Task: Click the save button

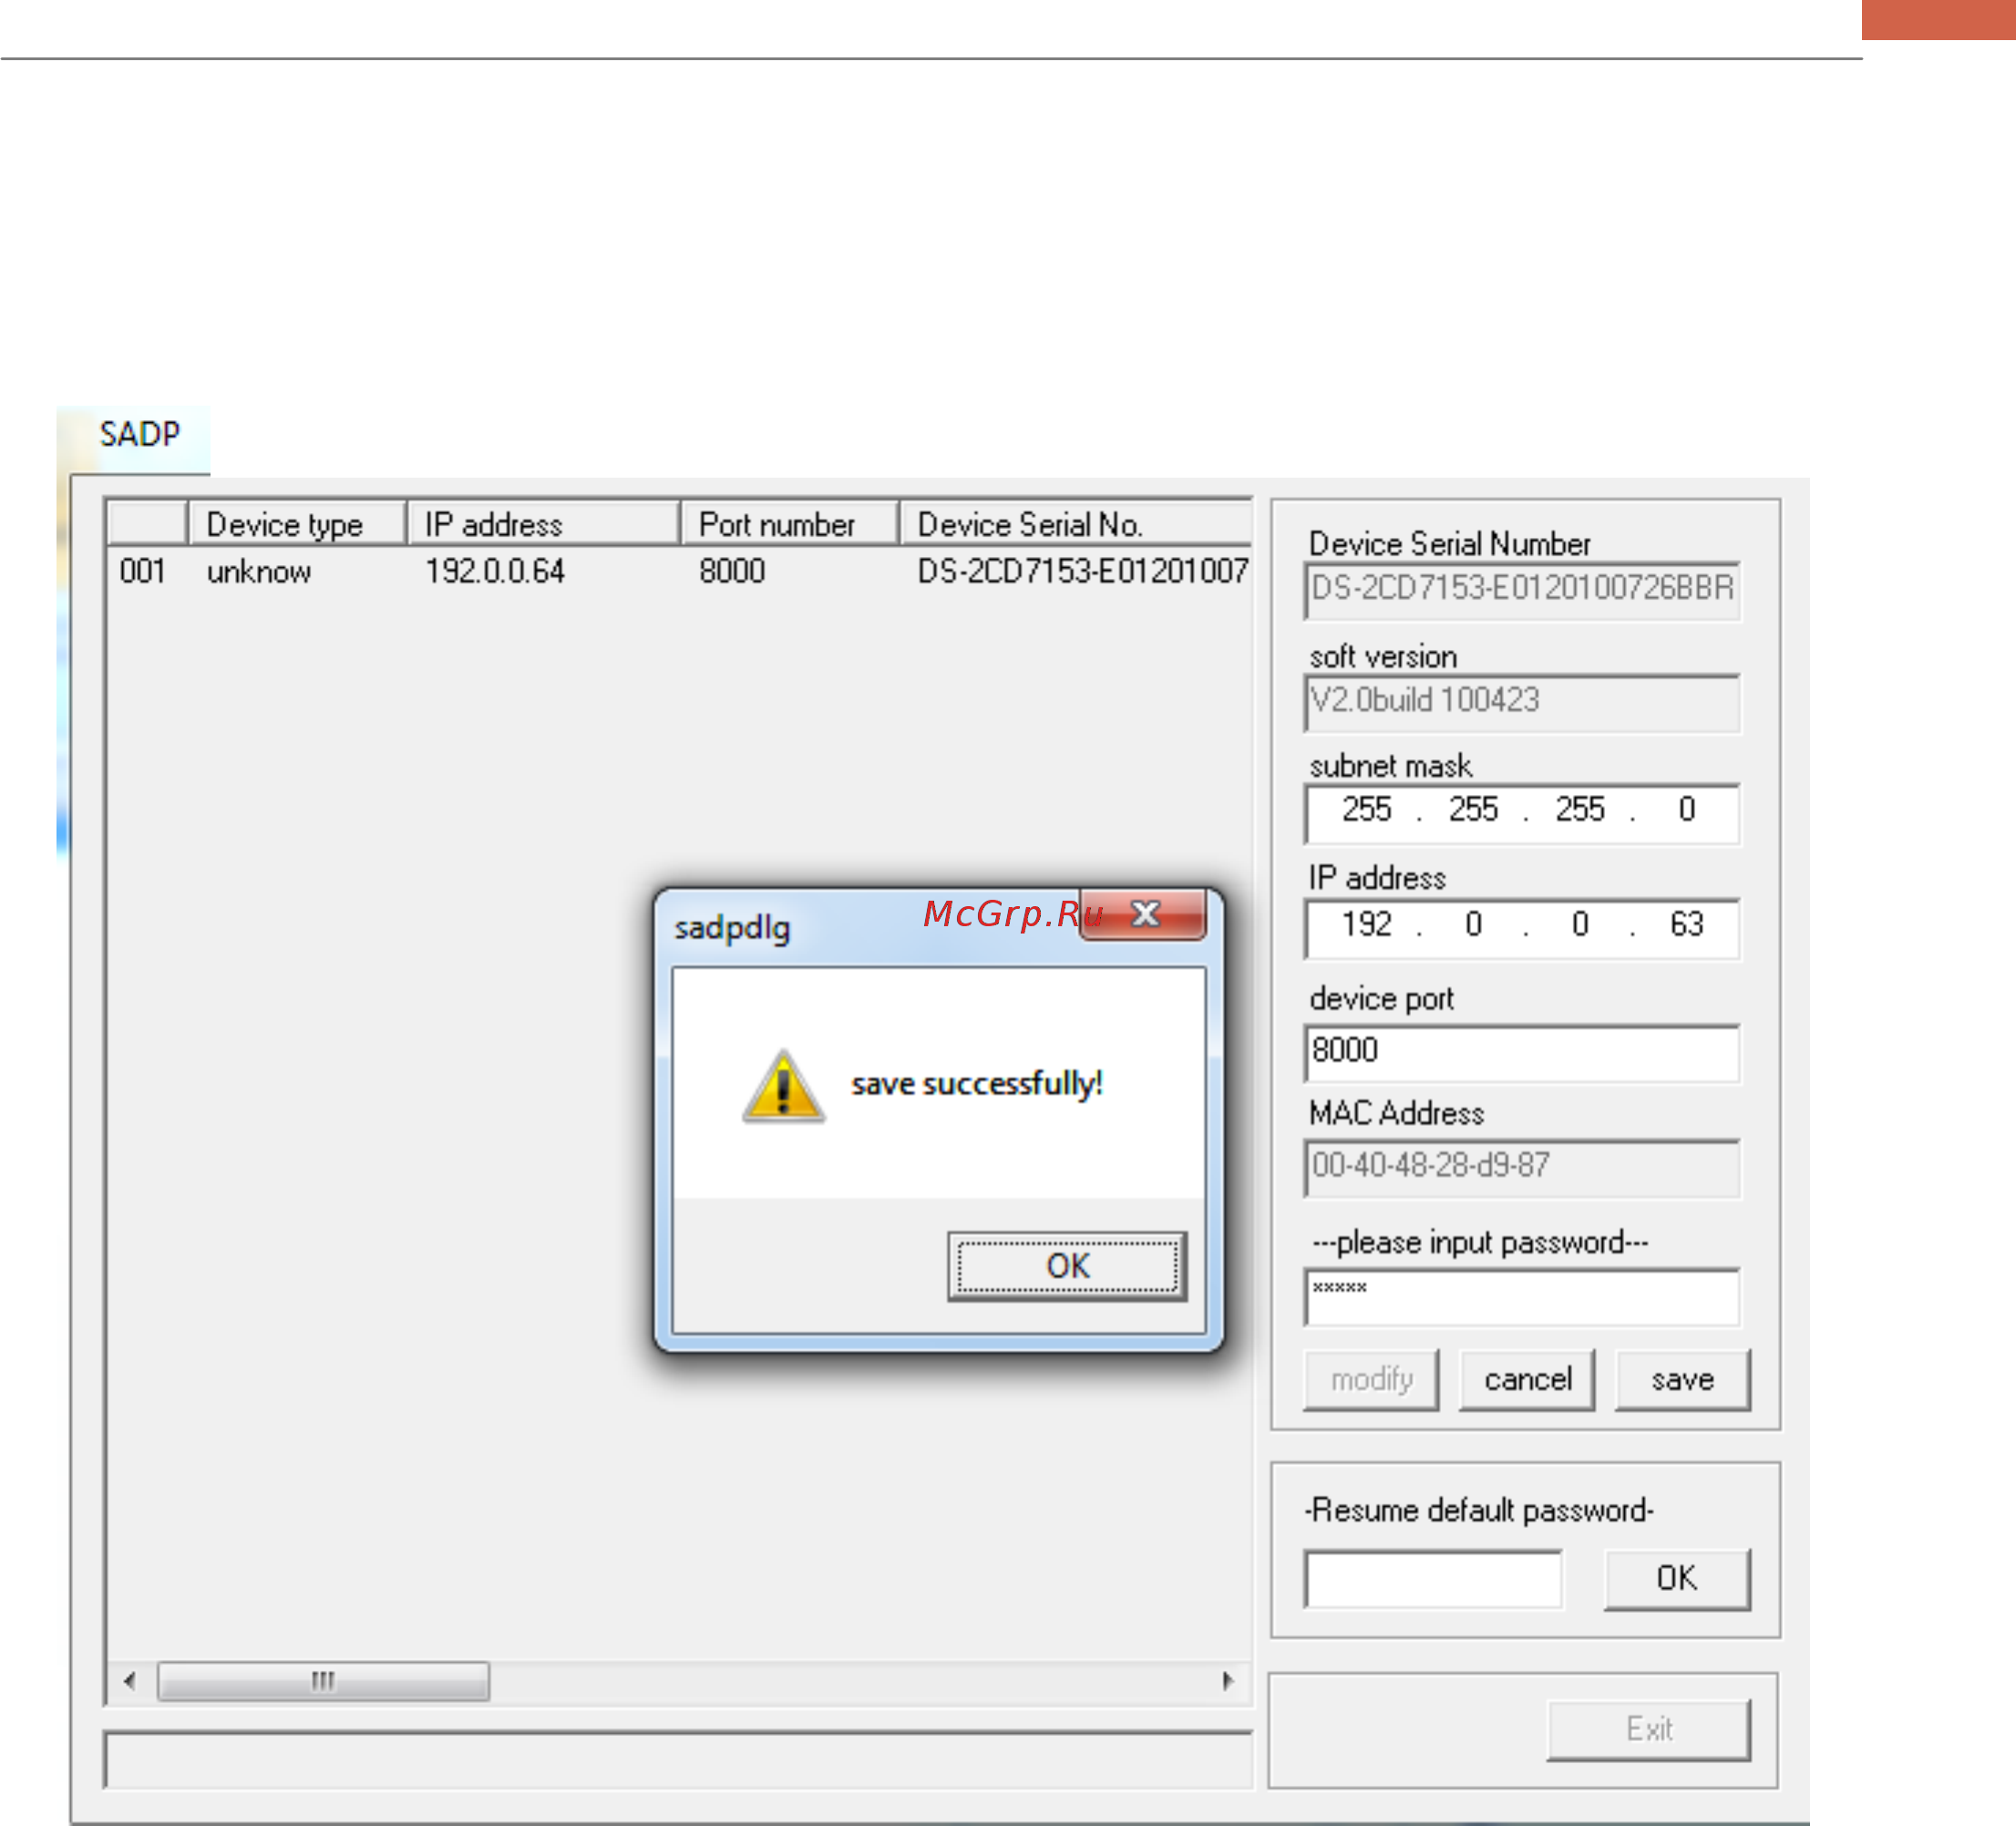Action: point(1682,1380)
